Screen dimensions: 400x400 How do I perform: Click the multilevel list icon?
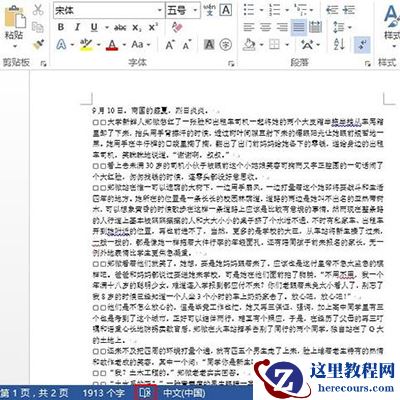[300, 10]
